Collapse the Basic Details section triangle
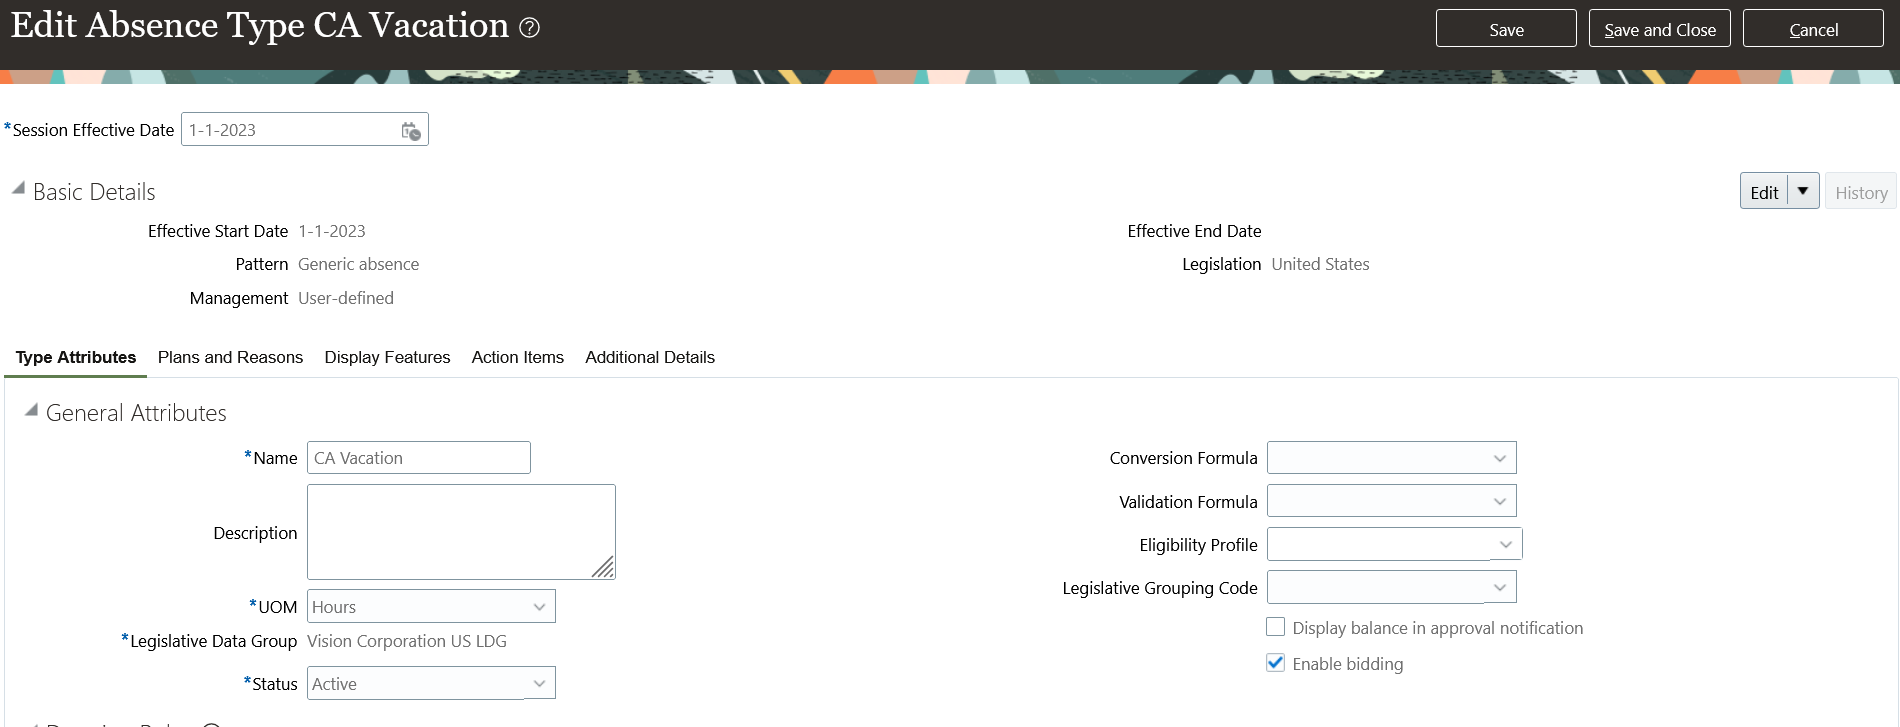Screen dimensions: 1900x727 point(18,188)
